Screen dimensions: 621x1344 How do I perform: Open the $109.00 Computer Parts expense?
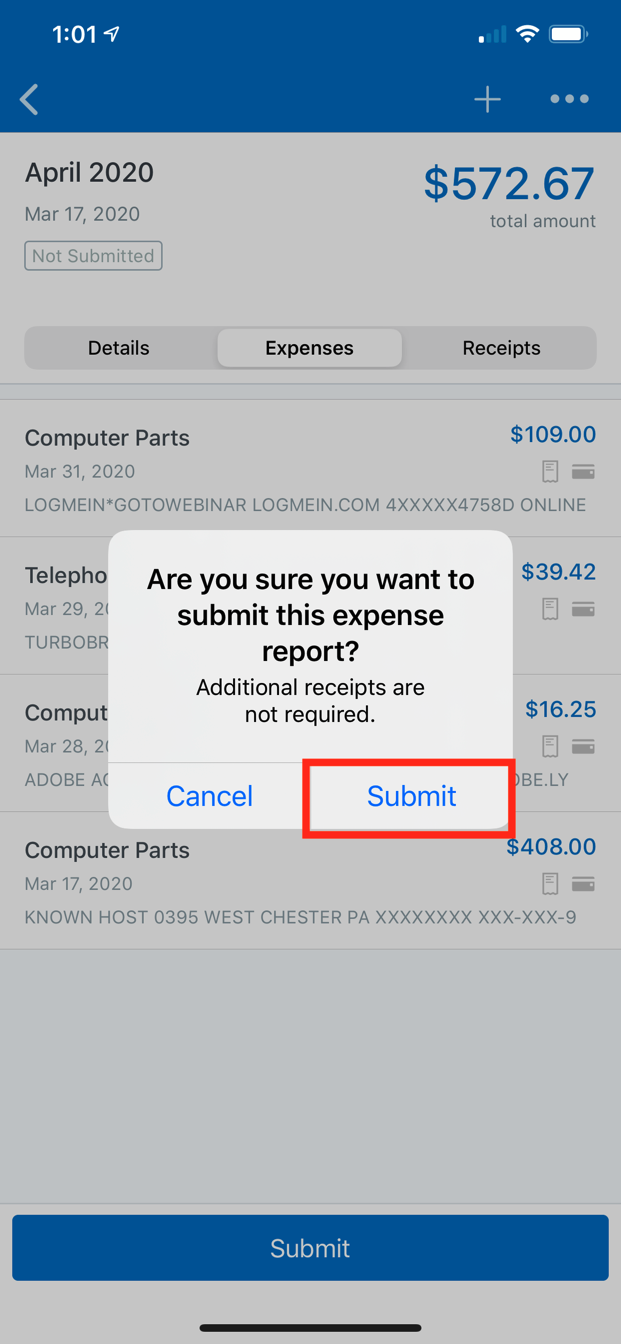(x=310, y=468)
